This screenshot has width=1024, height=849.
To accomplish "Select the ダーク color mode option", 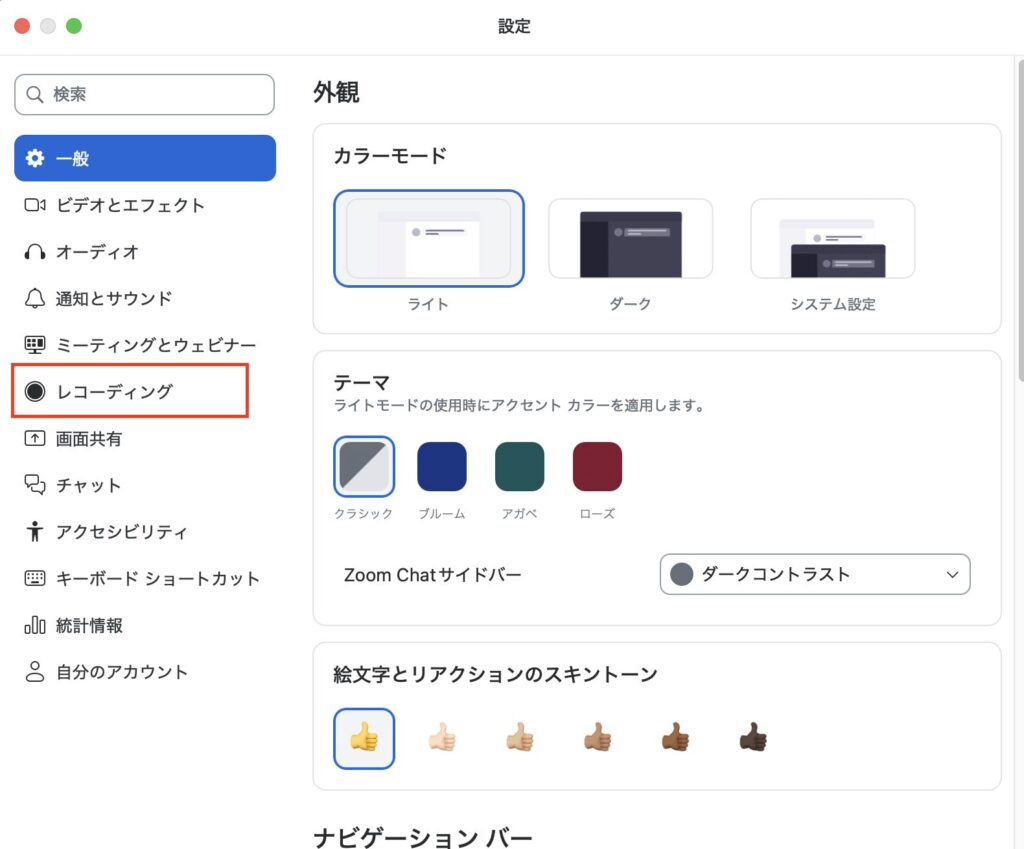I will pos(630,239).
